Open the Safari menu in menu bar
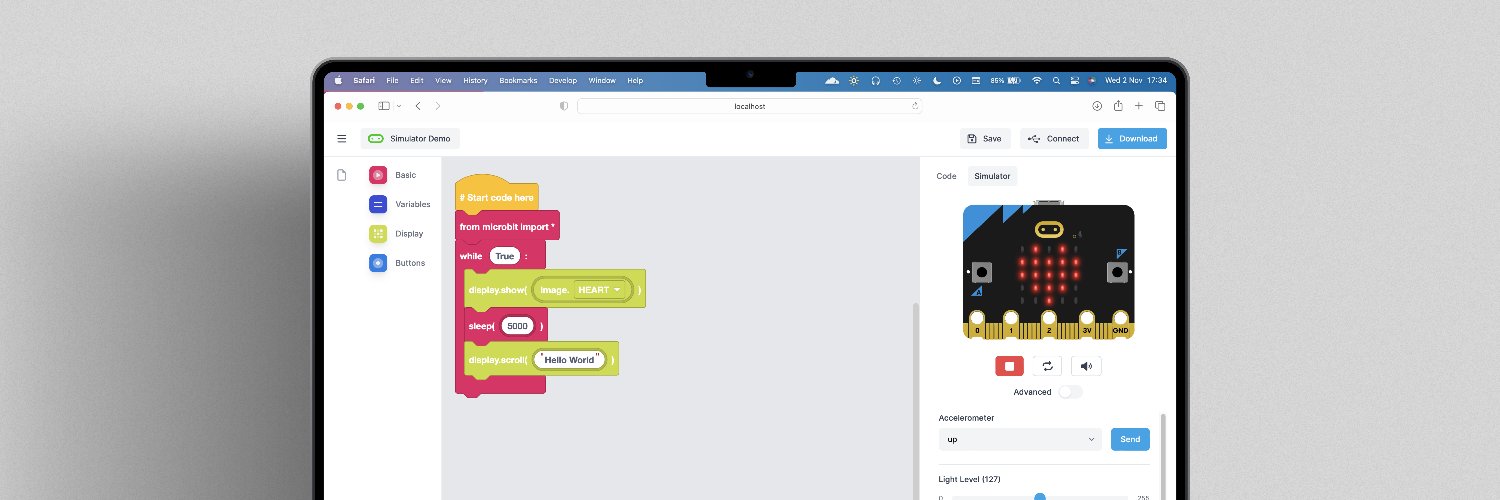1500x500 pixels. [363, 80]
